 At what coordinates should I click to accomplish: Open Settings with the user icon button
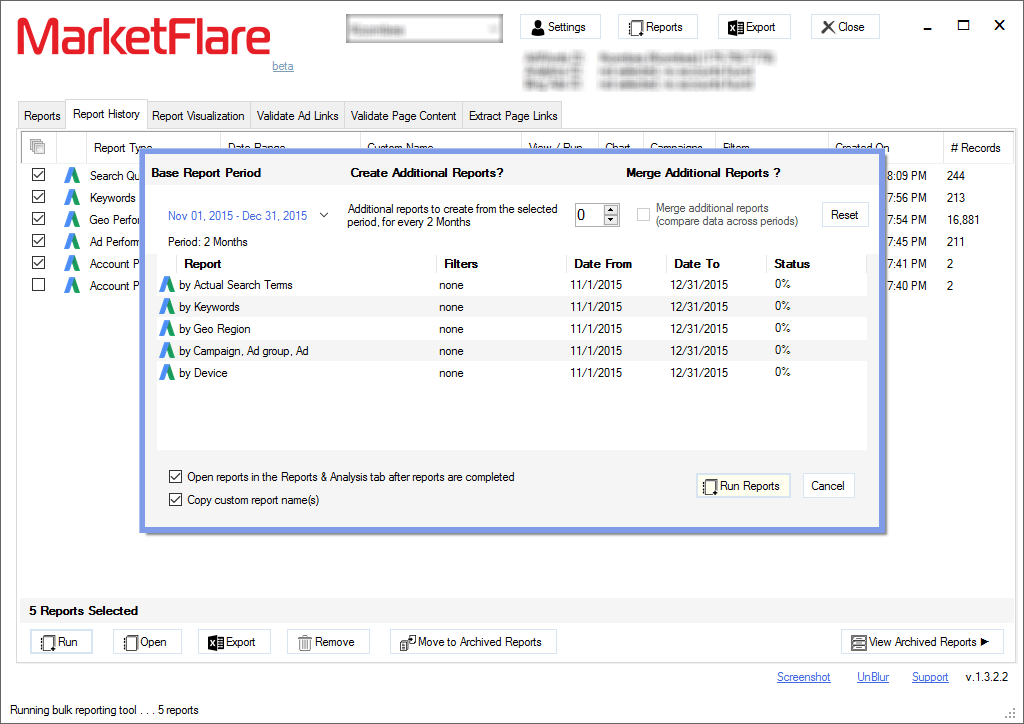point(560,27)
